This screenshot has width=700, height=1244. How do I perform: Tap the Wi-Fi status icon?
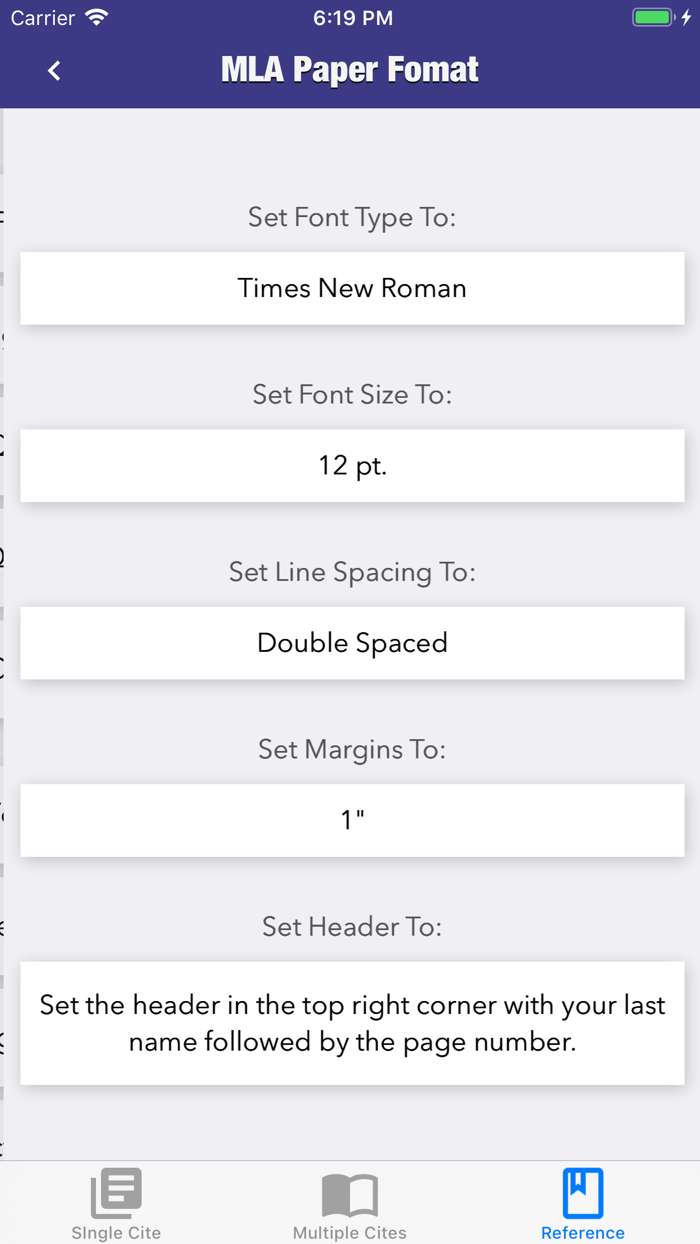point(97,18)
